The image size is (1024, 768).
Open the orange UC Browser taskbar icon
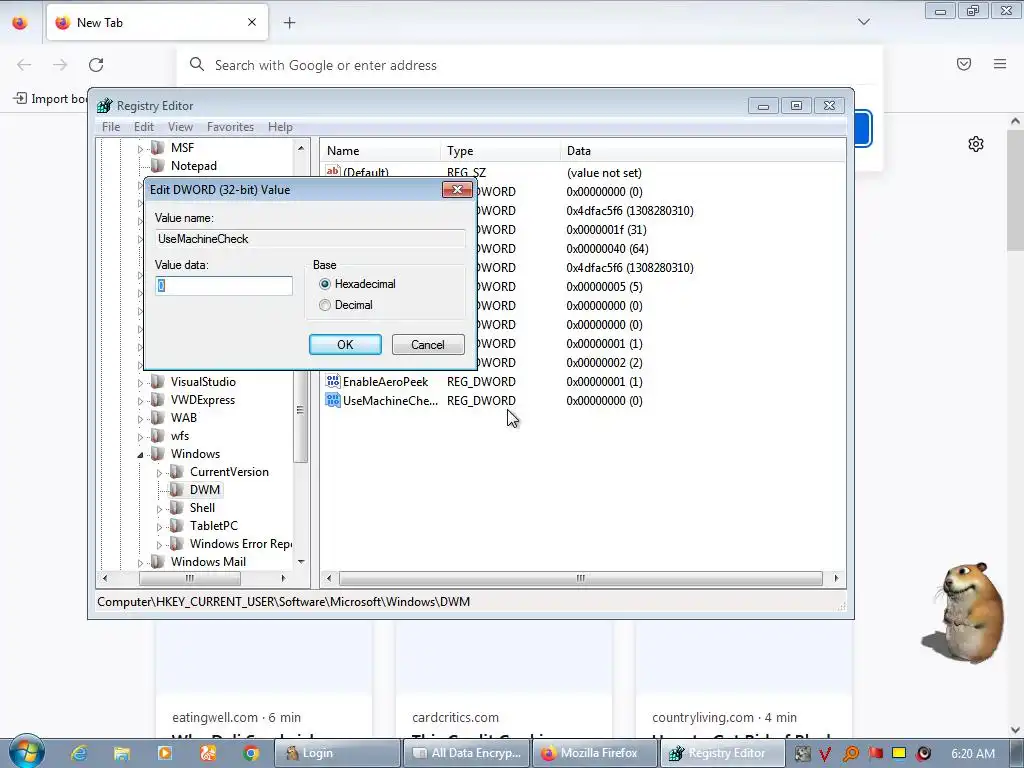click(208, 753)
